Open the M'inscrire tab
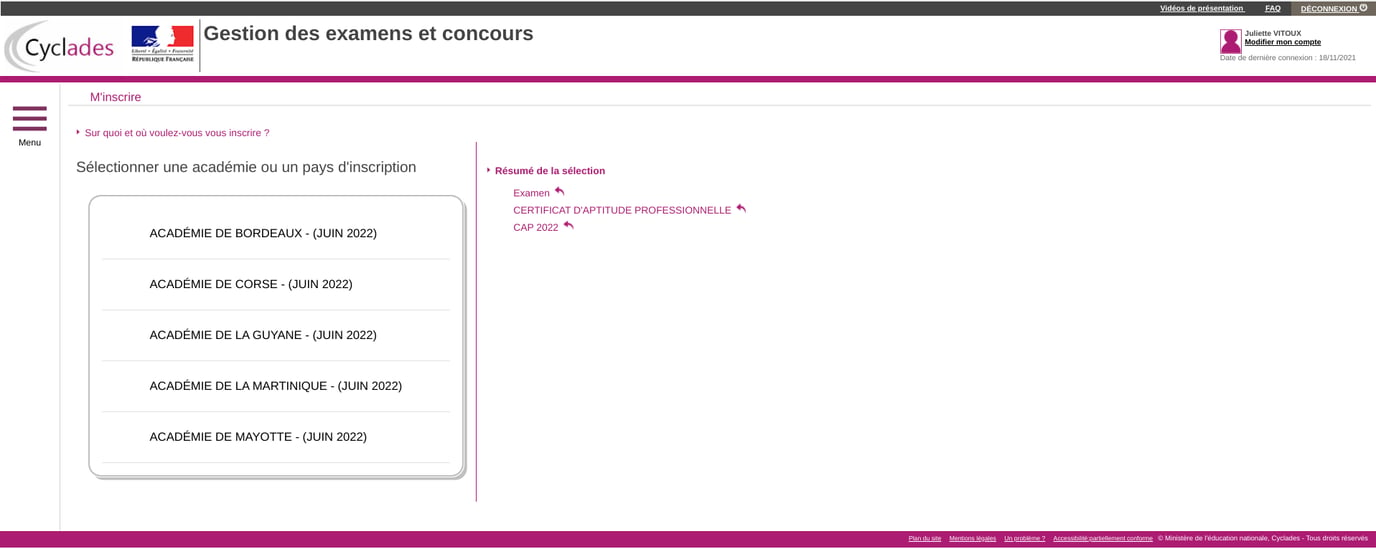This screenshot has width=1376, height=549. coord(116,97)
